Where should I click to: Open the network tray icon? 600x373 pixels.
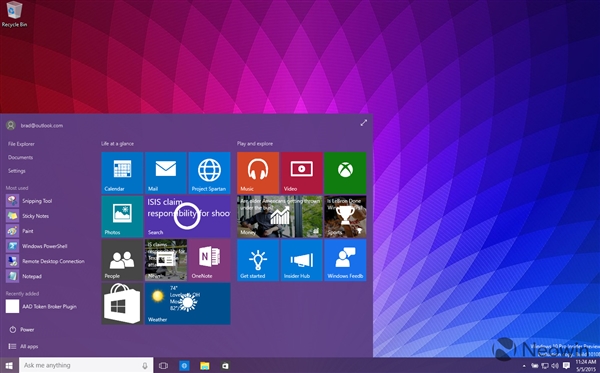point(545,366)
